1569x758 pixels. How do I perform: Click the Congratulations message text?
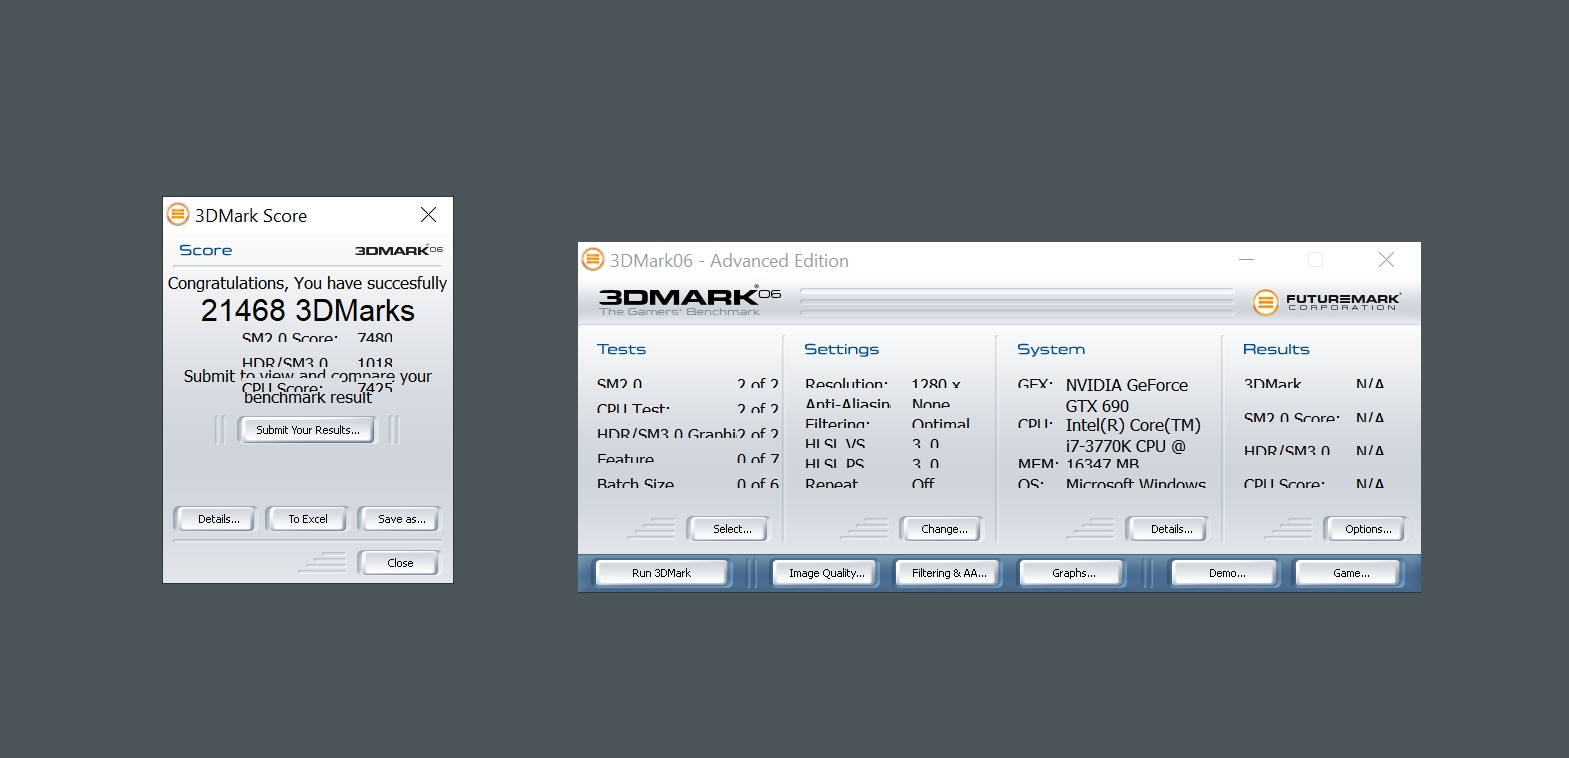[x=307, y=283]
